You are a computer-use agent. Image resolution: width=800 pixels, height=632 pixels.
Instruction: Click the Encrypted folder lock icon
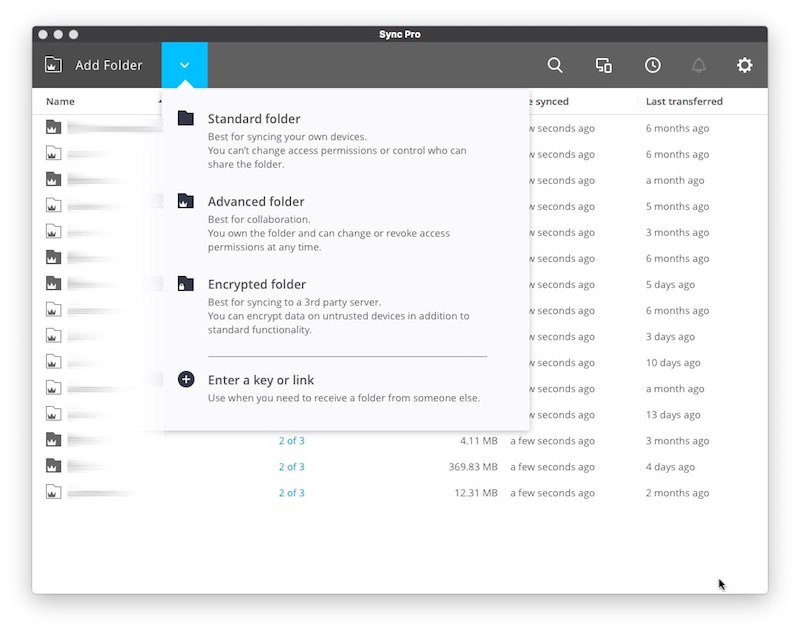coord(185,284)
